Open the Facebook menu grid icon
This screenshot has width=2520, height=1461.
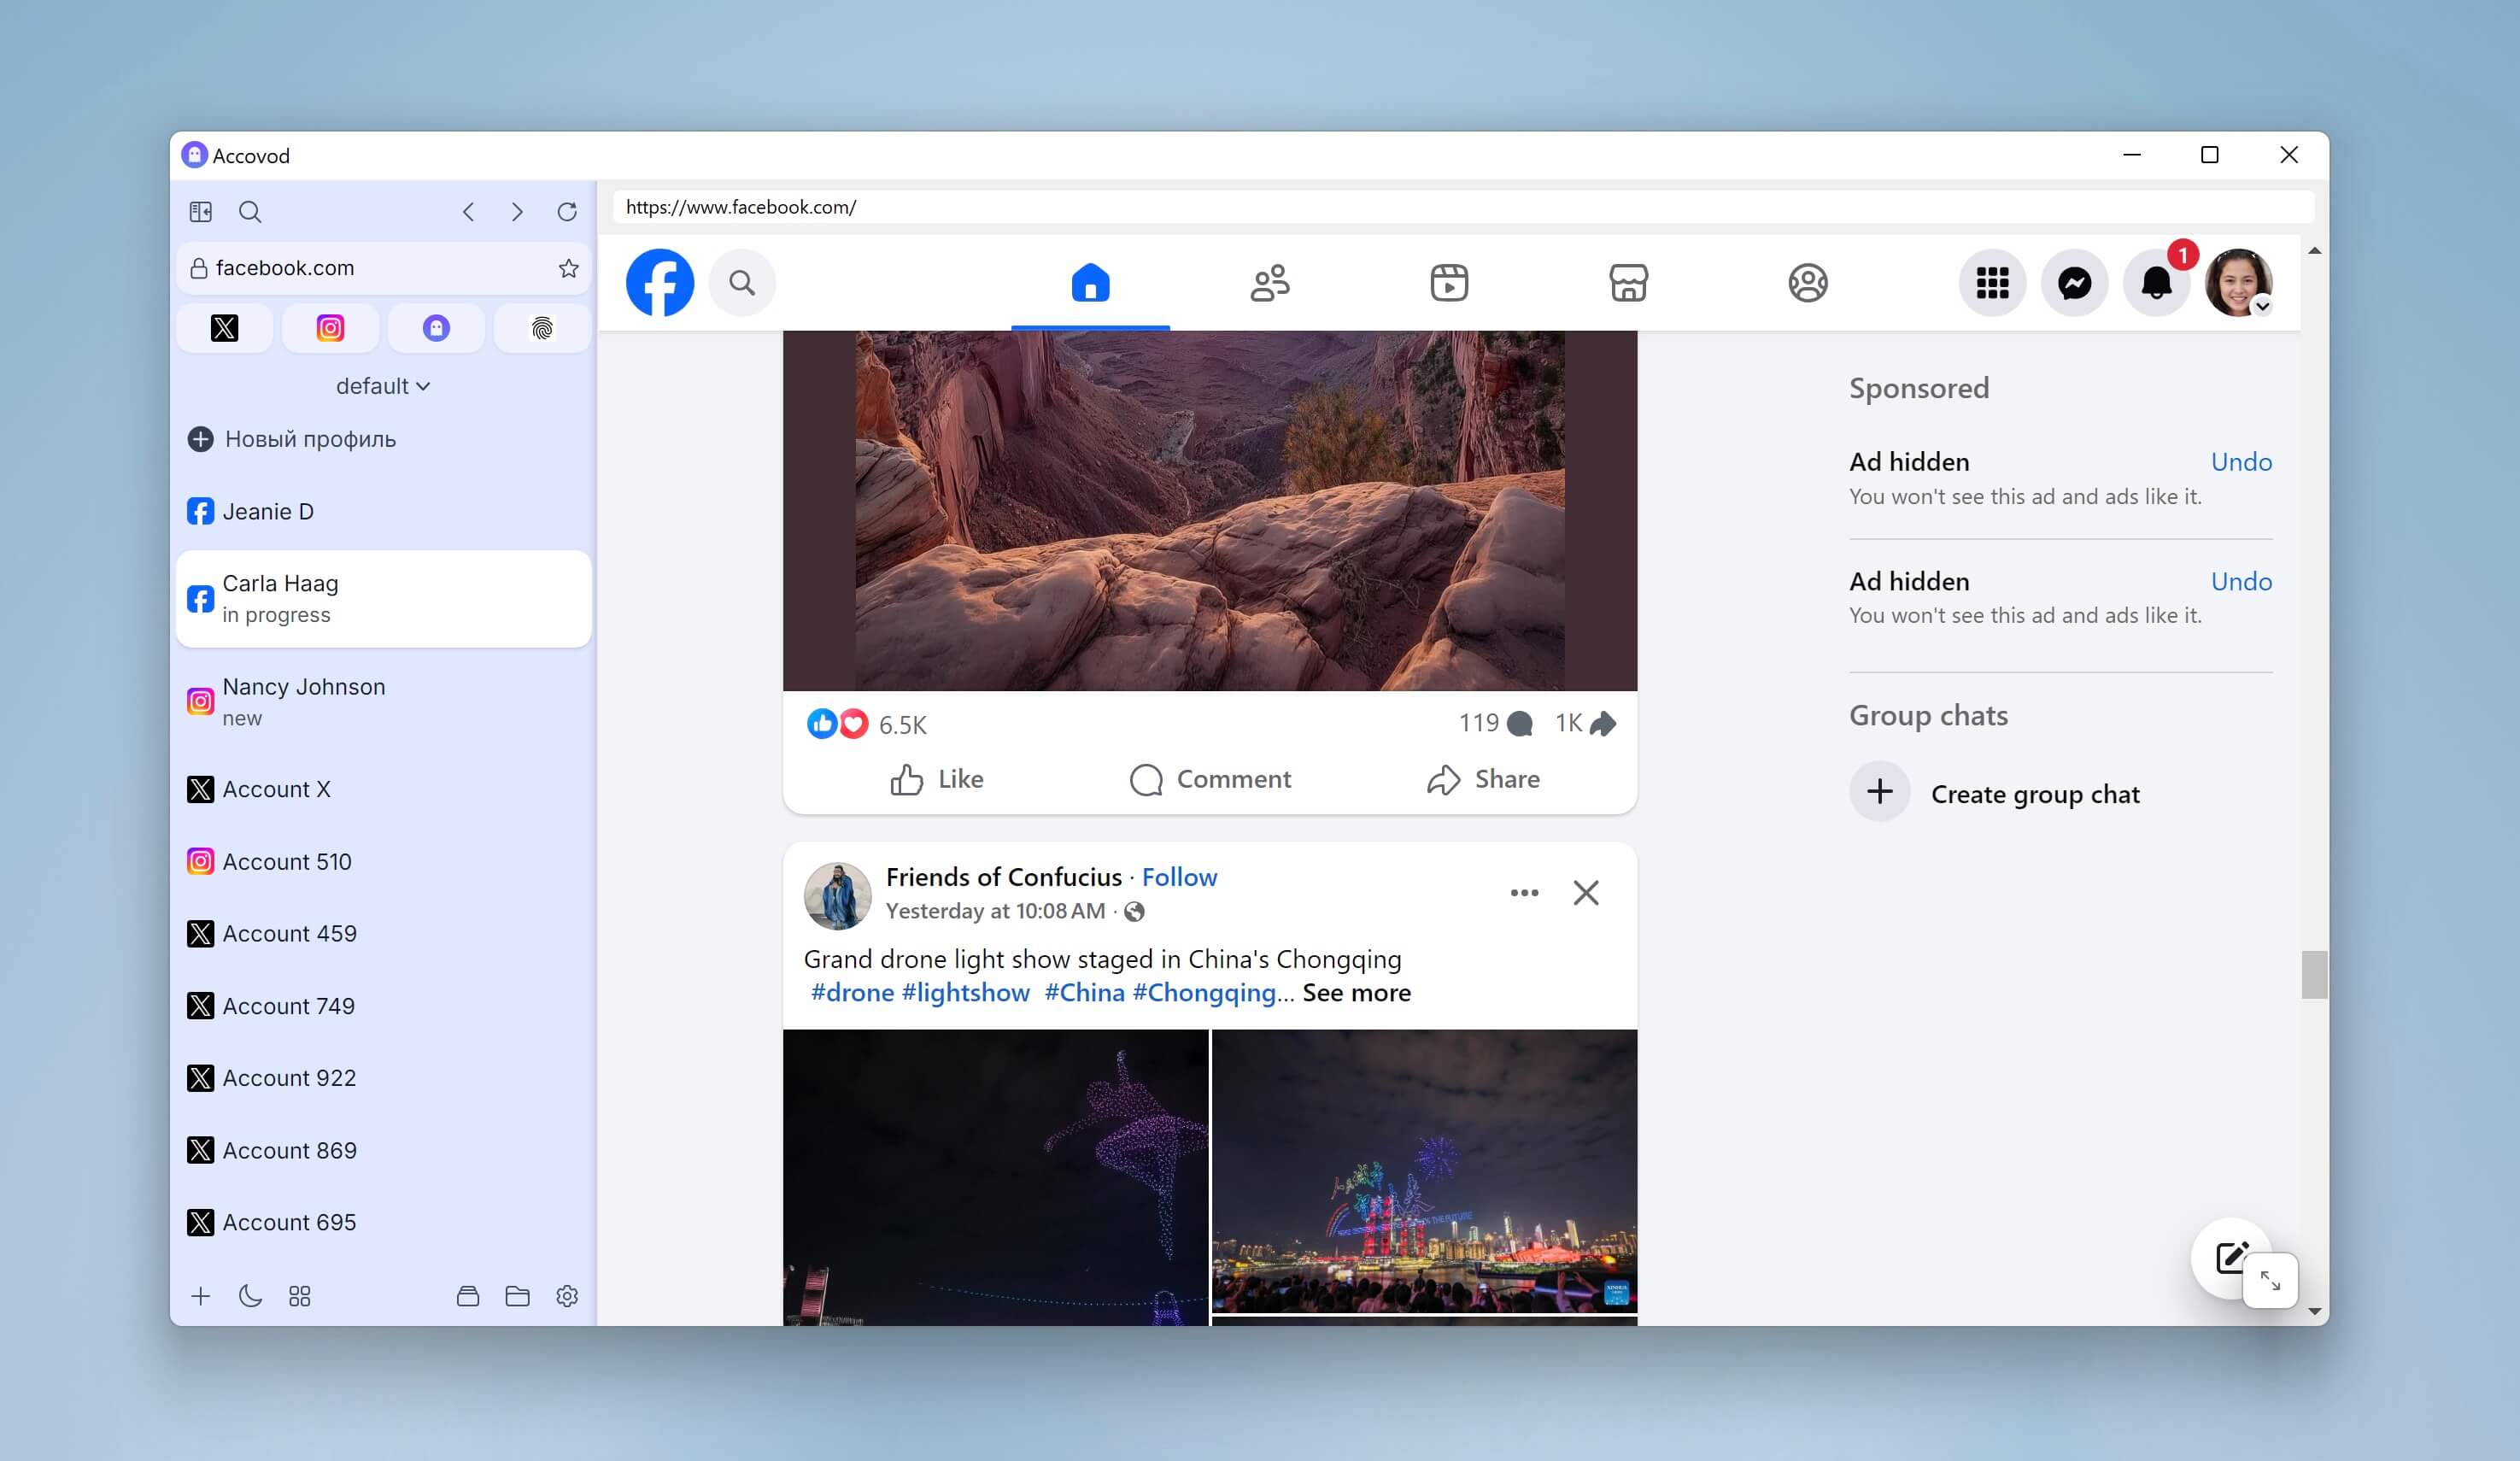pos(1992,283)
